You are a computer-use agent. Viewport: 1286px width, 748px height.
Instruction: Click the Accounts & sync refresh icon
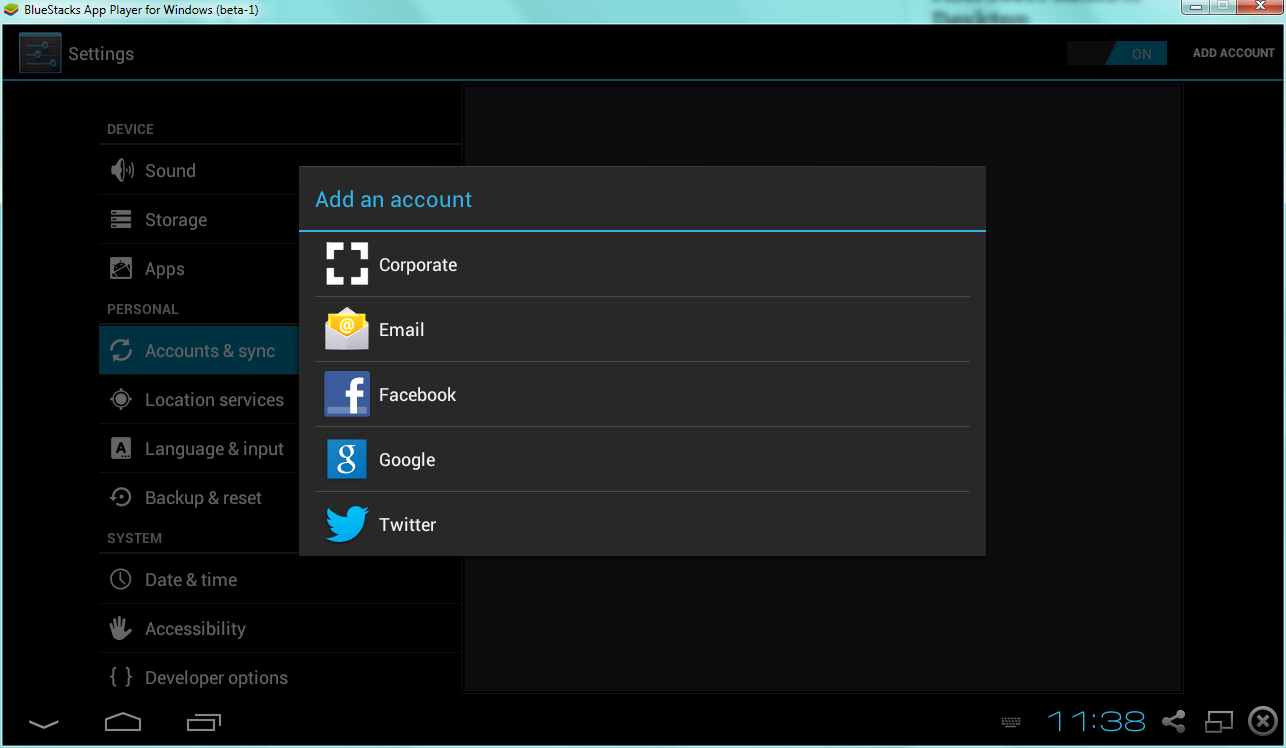121,350
